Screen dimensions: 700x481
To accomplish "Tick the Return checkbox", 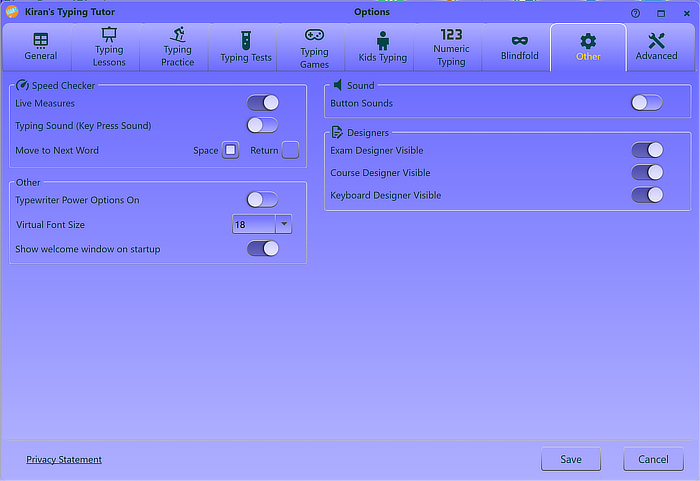I will tap(290, 150).
